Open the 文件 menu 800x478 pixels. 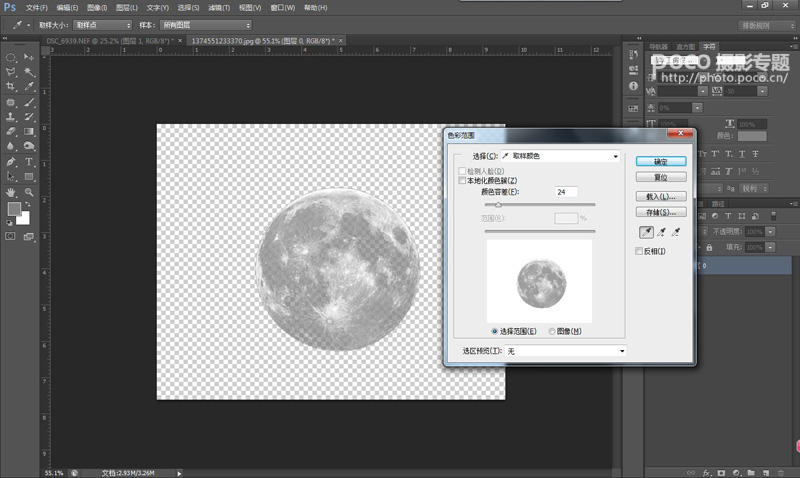coord(37,8)
